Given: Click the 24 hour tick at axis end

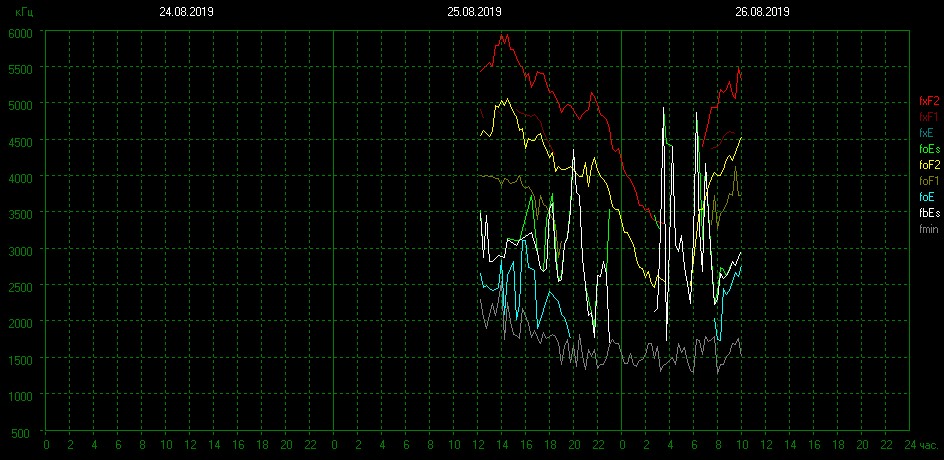Looking at the screenshot, I should click(908, 444).
